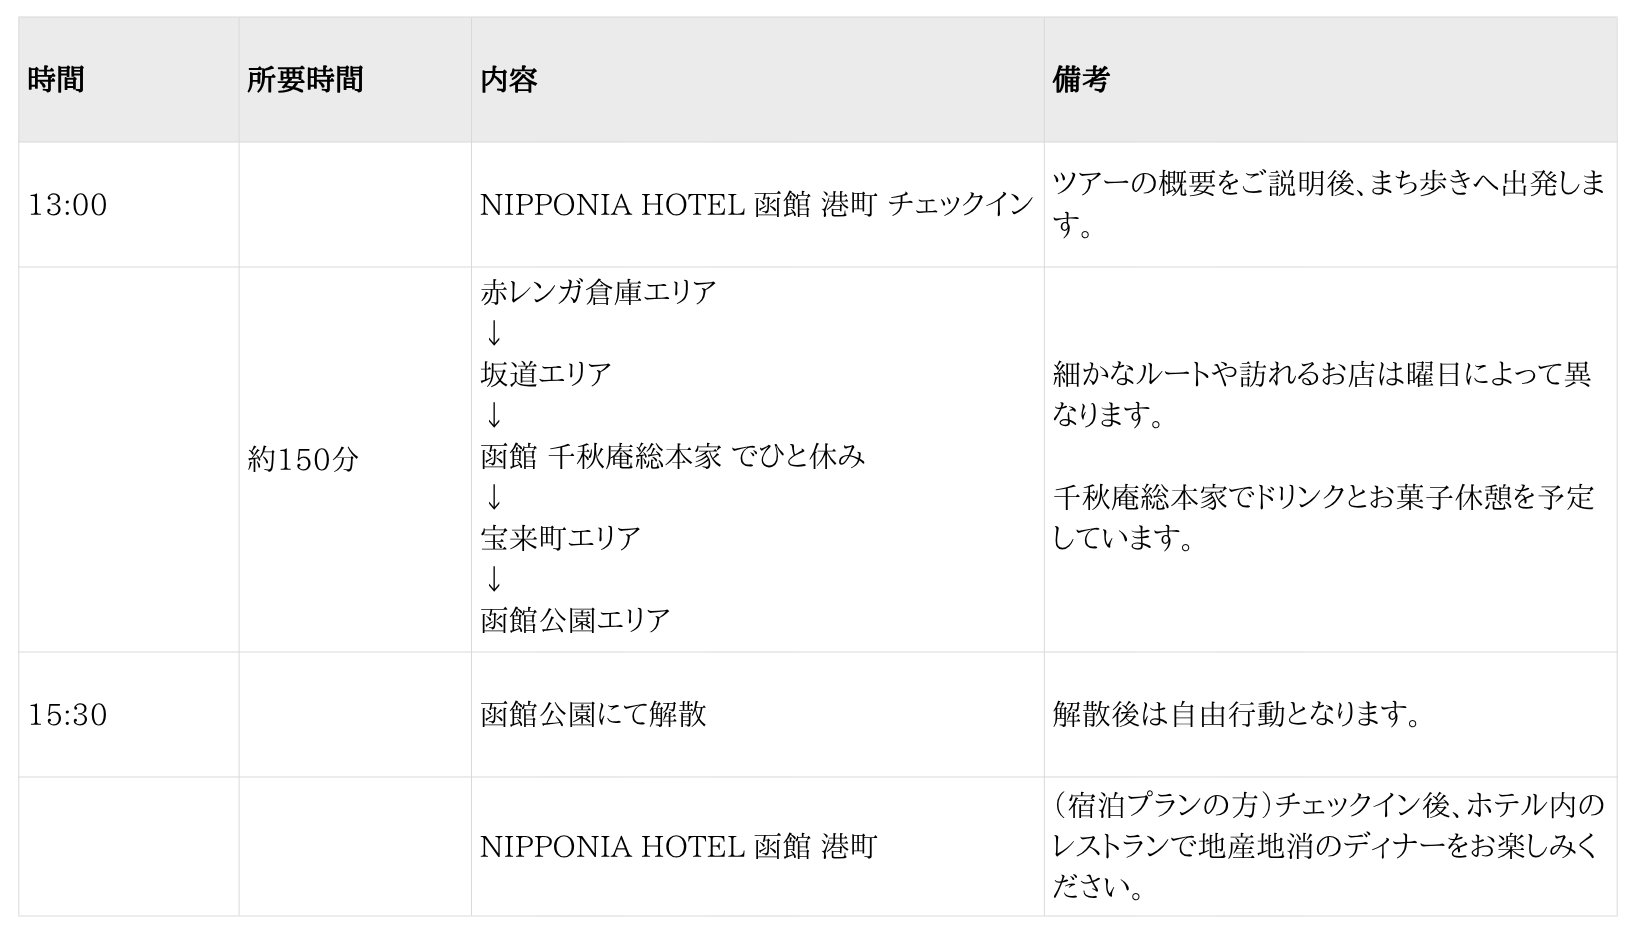
Task: Click the 所要時間 column header
Action: click(x=305, y=80)
